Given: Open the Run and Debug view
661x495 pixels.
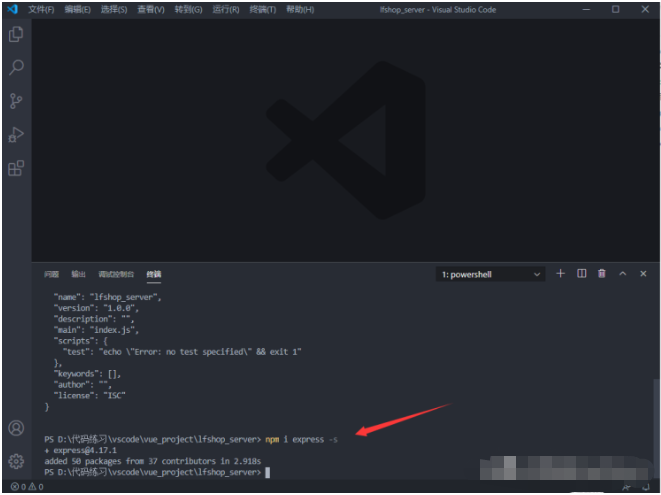Looking at the screenshot, I should point(16,135).
